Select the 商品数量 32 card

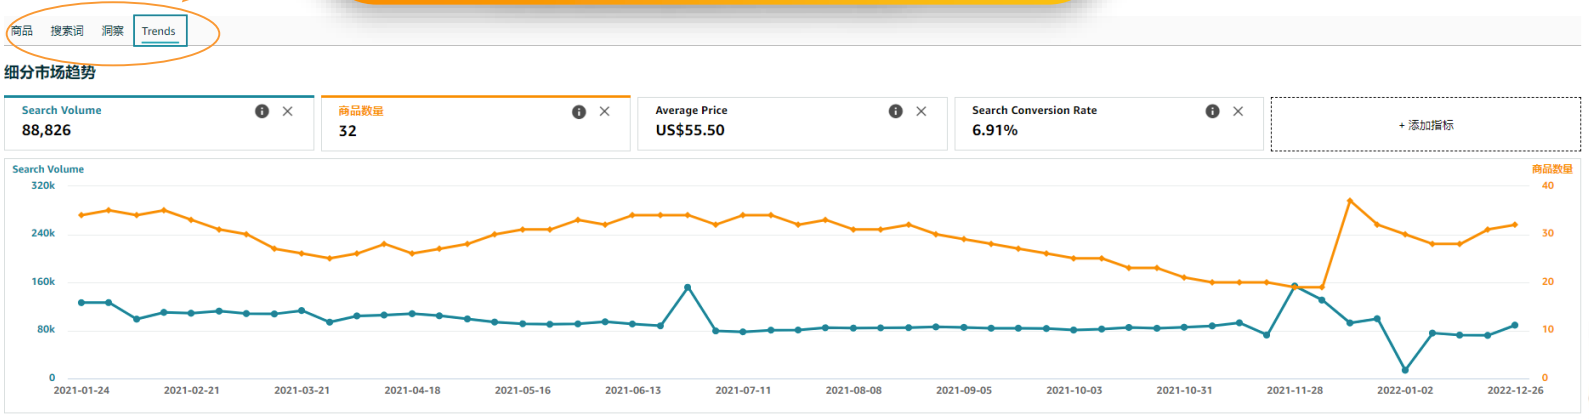(x=476, y=123)
